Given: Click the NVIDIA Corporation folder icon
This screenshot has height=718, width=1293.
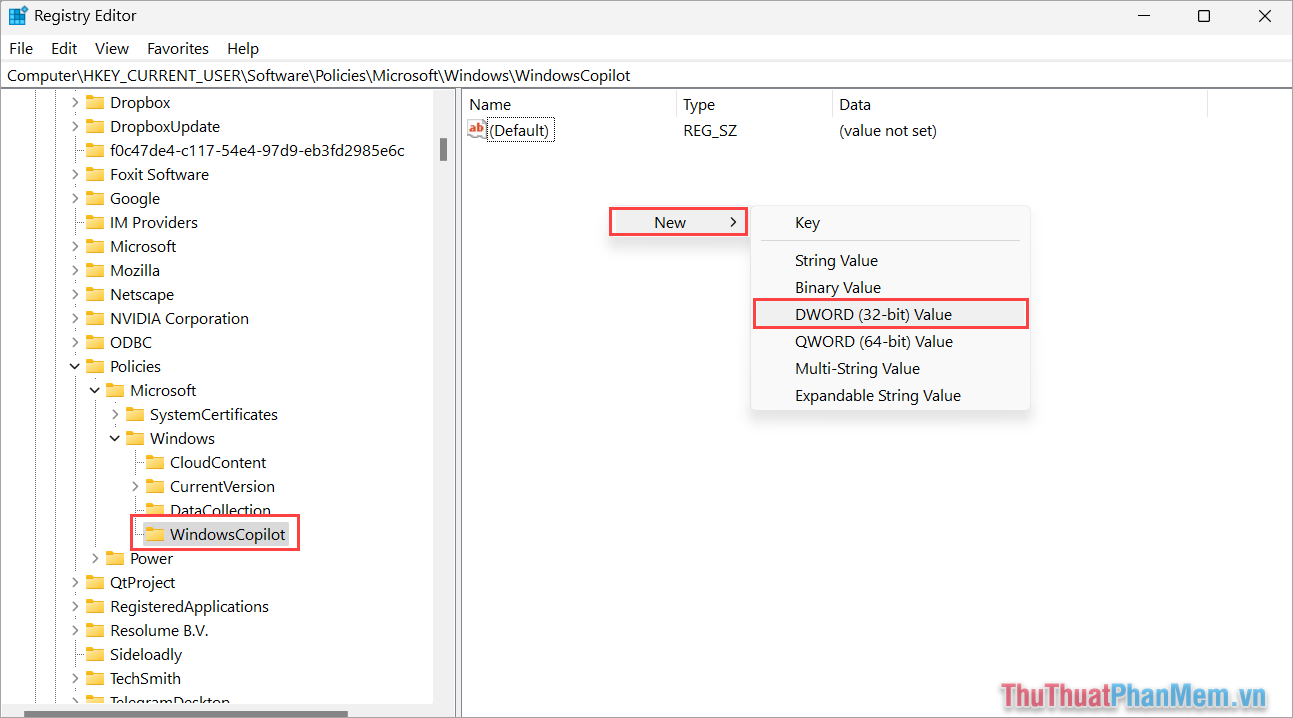Looking at the screenshot, I should 95,318.
